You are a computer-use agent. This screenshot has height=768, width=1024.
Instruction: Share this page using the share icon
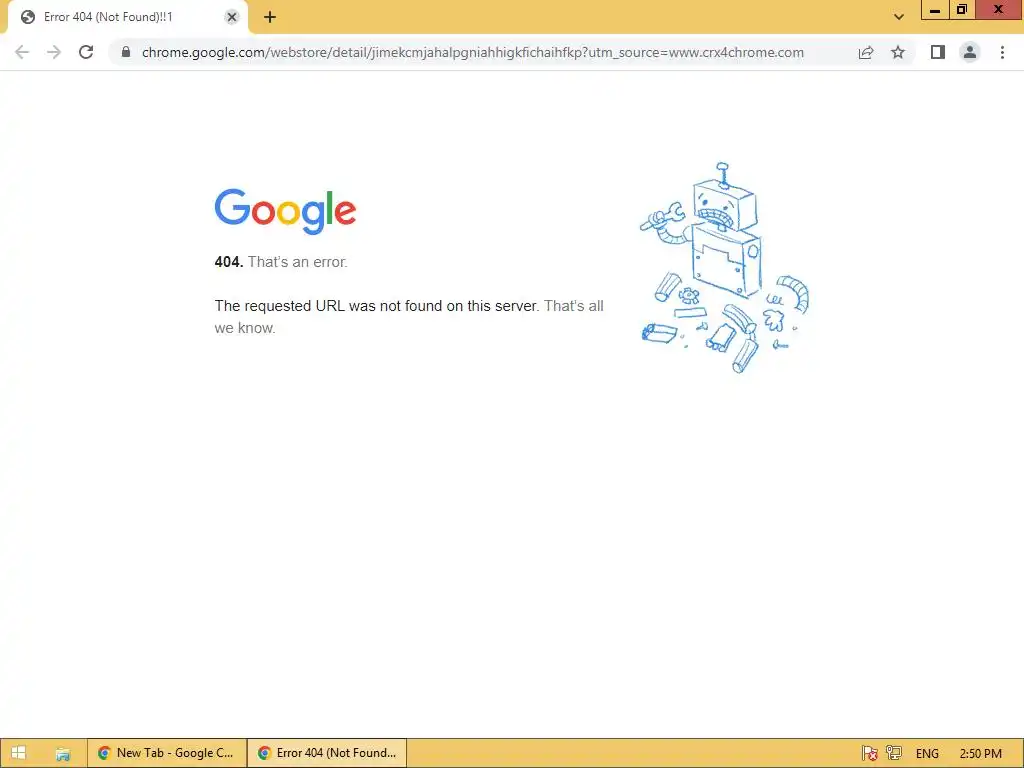point(866,52)
